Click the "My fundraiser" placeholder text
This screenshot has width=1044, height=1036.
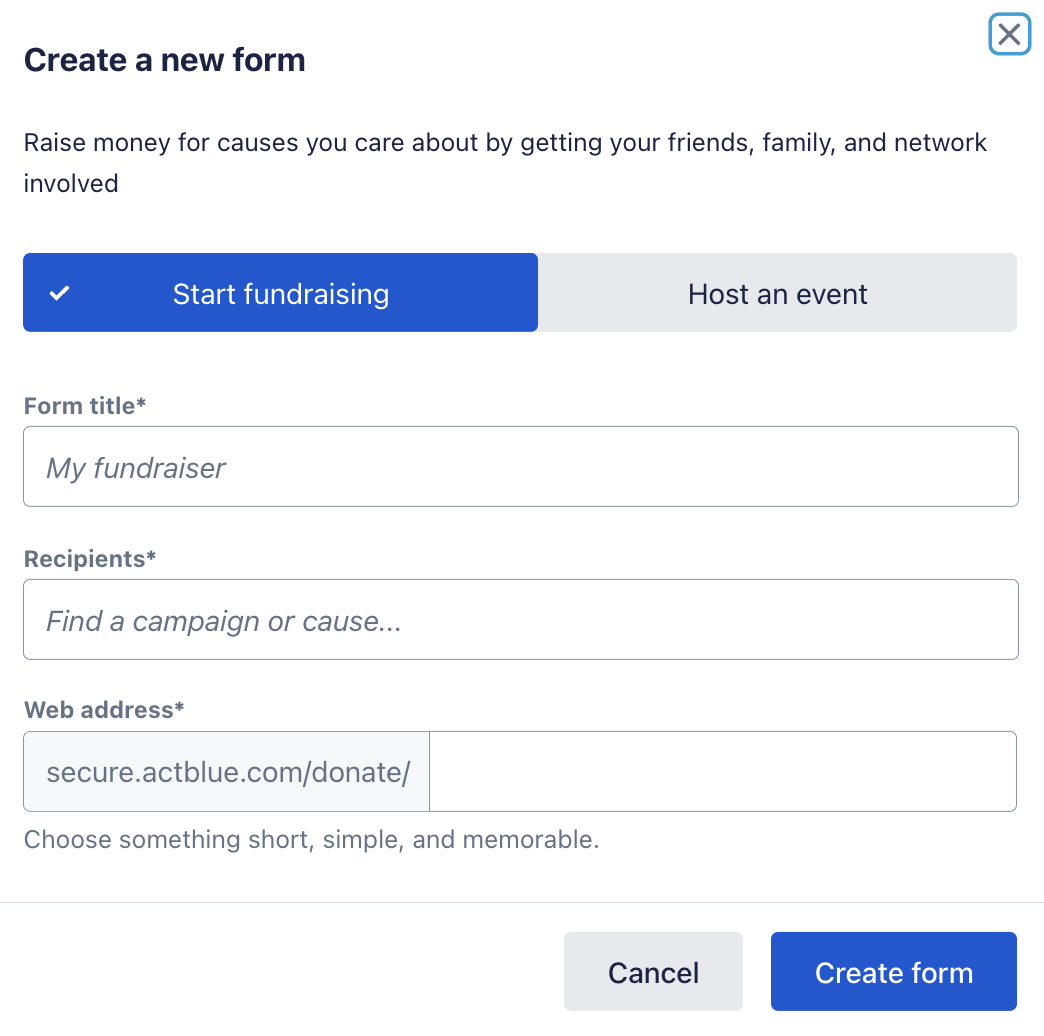[x=136, y=468]
